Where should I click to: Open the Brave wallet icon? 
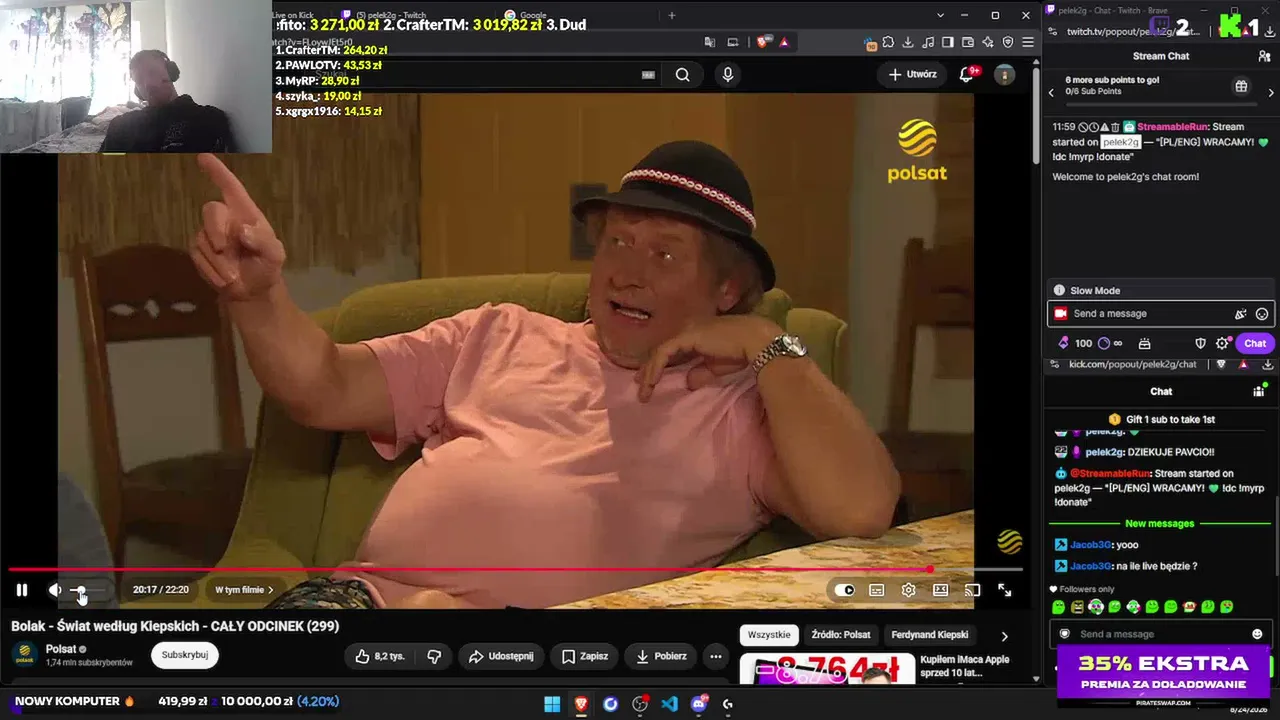pos(968,42)
